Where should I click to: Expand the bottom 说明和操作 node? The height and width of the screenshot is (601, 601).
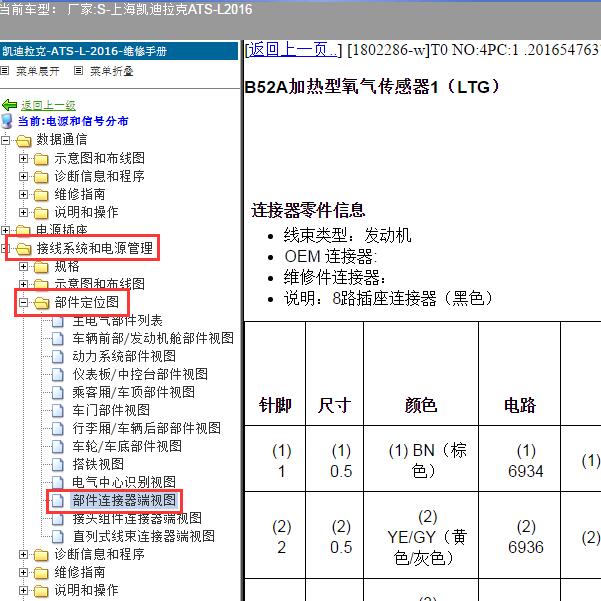click(x=23, y=590)
